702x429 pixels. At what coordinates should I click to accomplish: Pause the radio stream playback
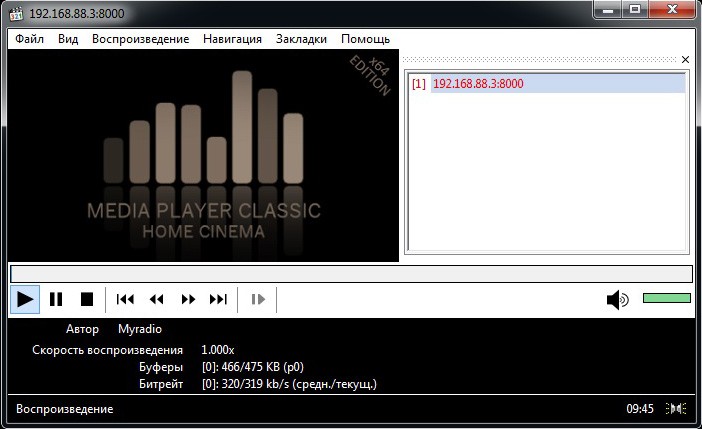[x=56, y=299]
